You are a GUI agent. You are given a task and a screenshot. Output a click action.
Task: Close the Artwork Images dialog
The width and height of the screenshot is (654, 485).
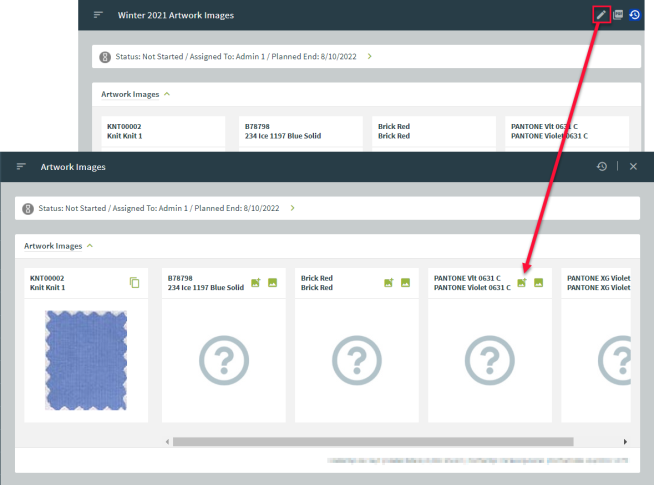click(633, 167)
